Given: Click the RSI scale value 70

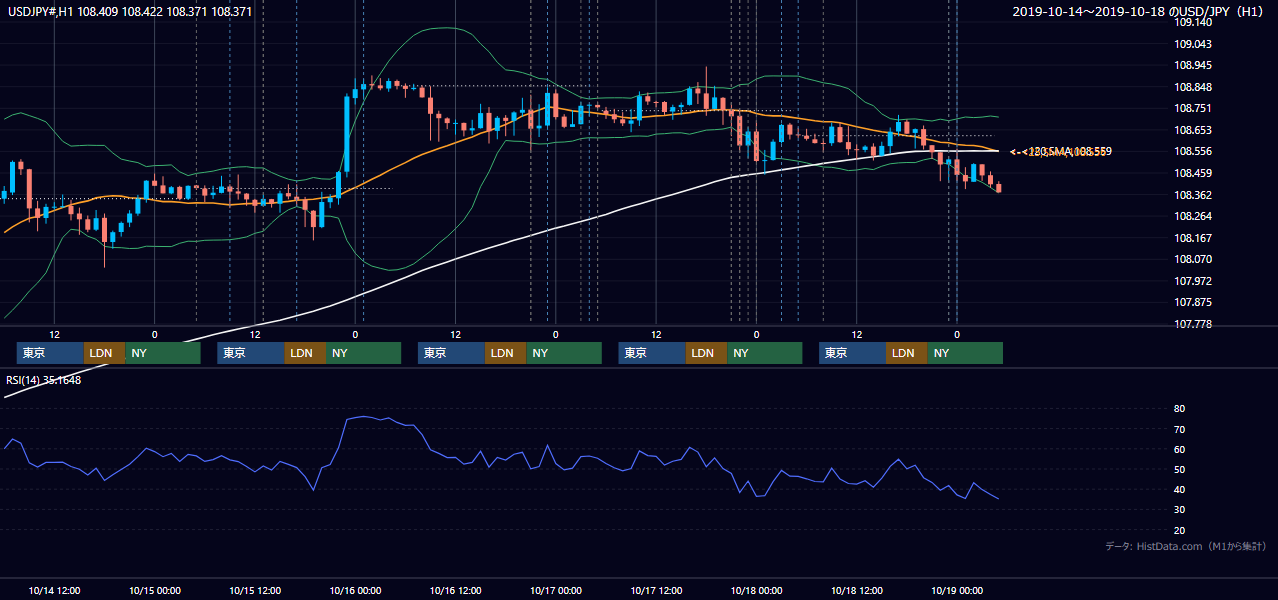Looking at the screenshot, I should tap(1179, 429).
